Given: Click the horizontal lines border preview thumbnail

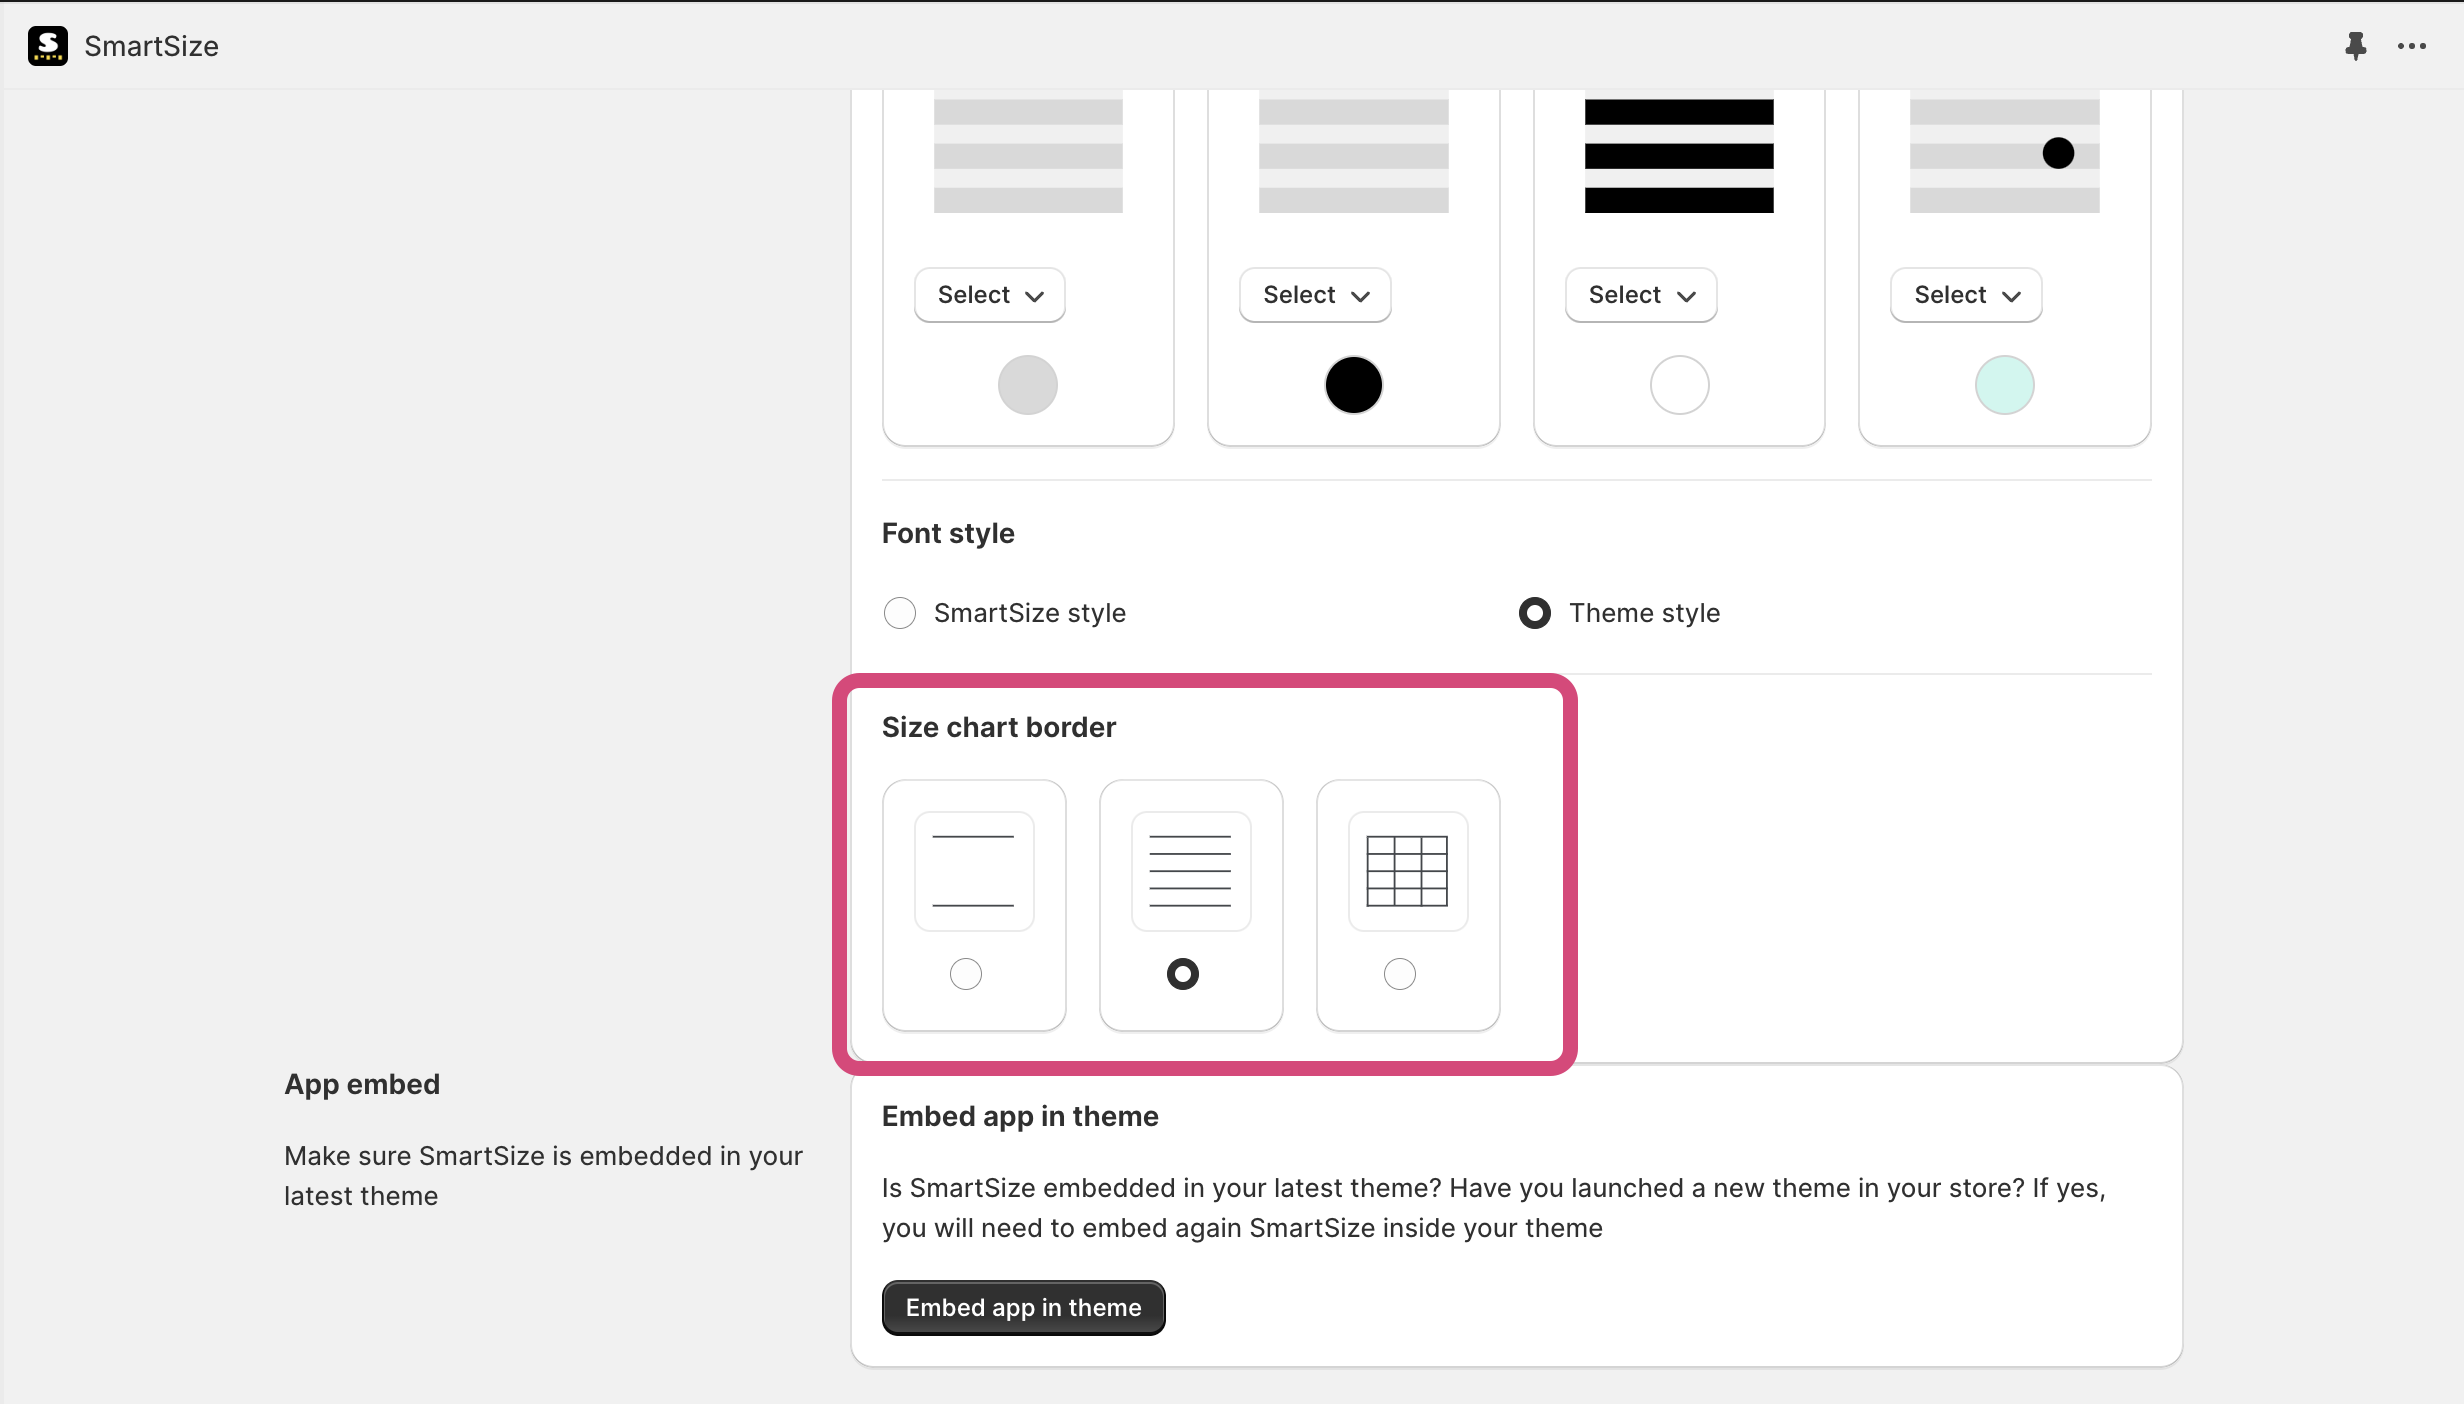Looking at the screenshot, I should pyautogui.click(x=1190, y=871).
